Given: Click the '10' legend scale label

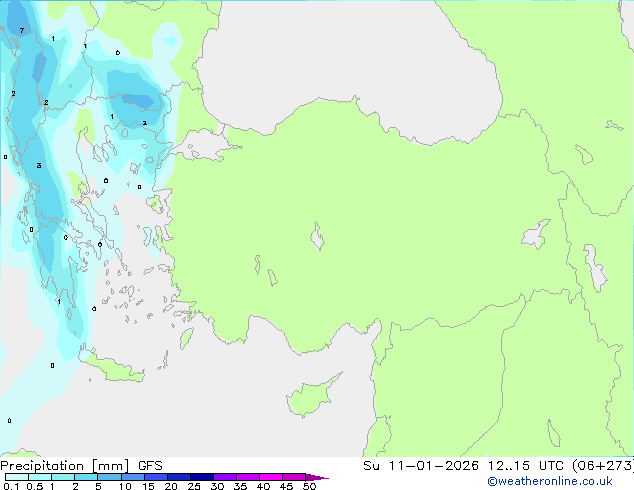Looking at the screenshot, I should point(125,486).
